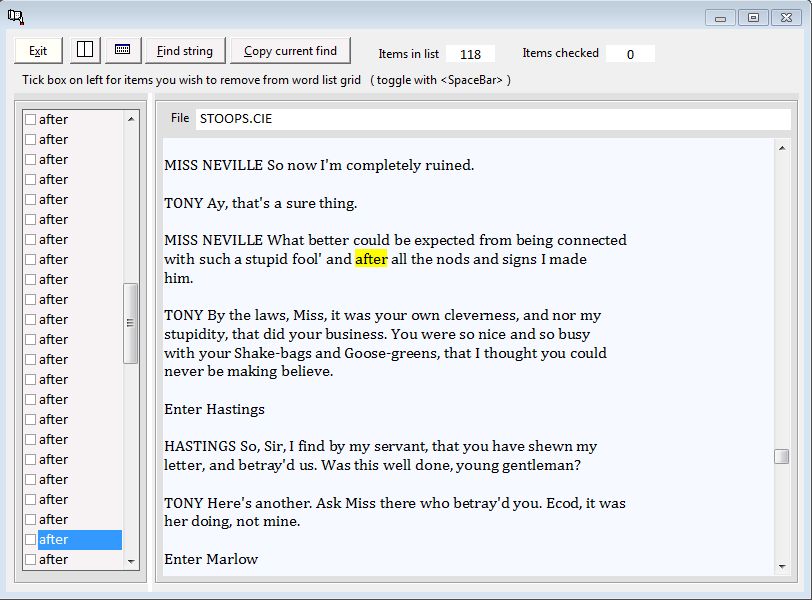812x600 pixels.
Task: Click the line 'MISS NEVILLE So now I'm completely ruined.'
Action: point(319,165)
